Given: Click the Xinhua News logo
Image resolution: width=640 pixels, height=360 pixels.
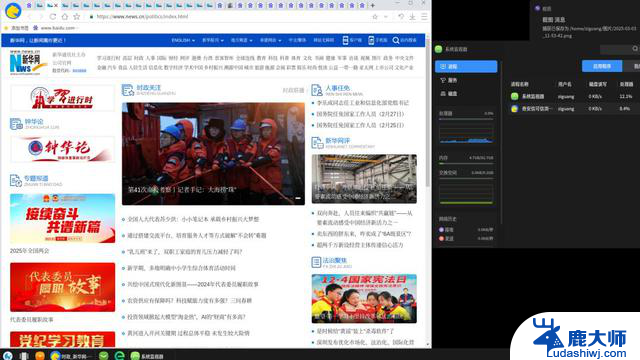Looking at the screenshot, I should tap(25, 62).
